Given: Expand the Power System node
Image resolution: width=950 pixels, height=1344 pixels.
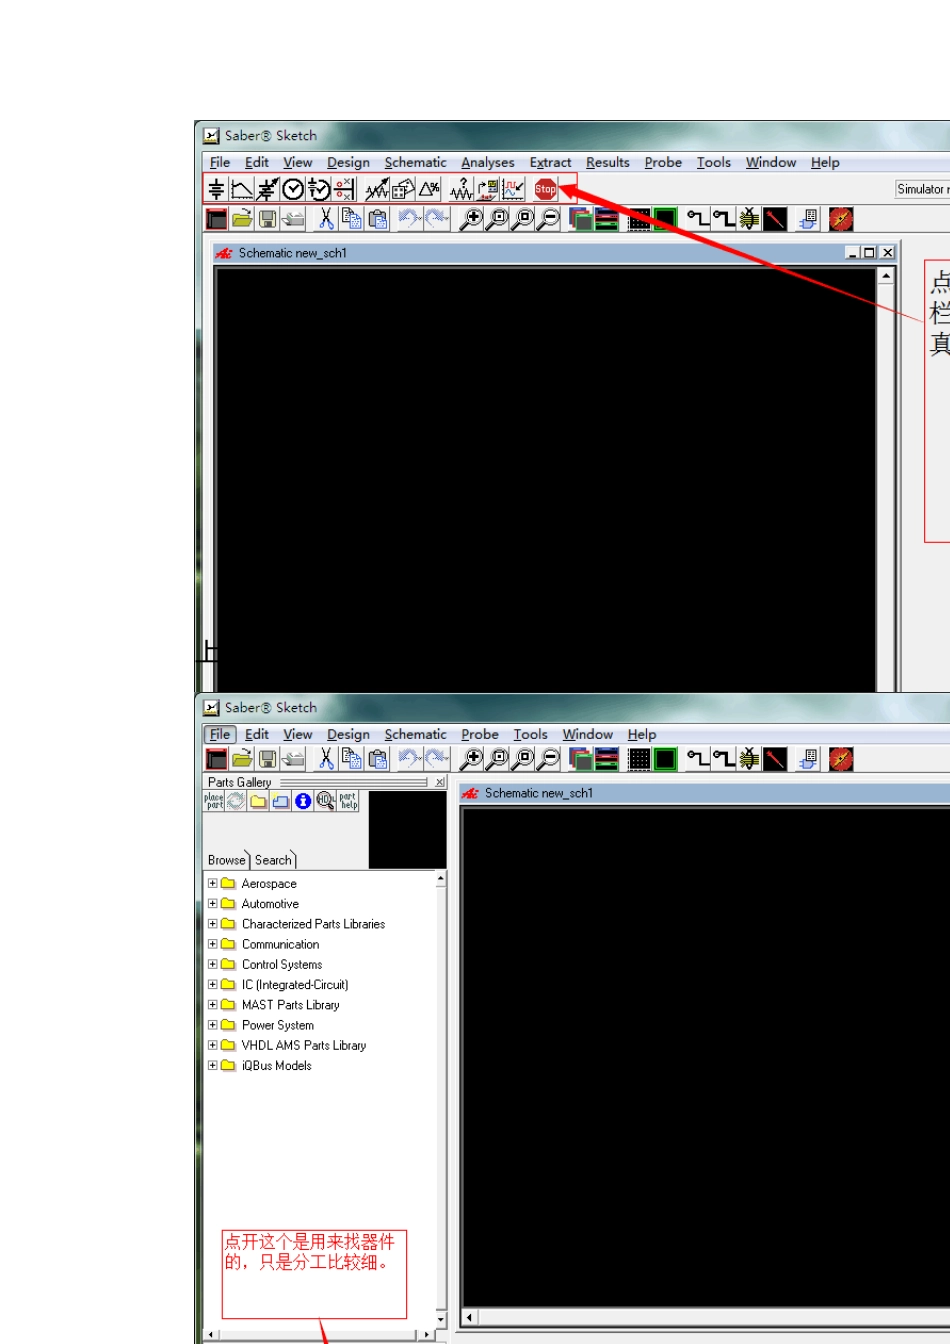Looking at the screenshot, I should (x=212, y=1025).
